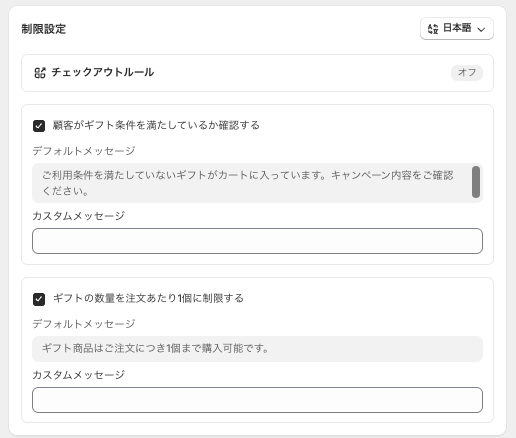Click the デフォルトメッセージ label under gift condition check
The image size is (516, 438).
click(84, 151)
